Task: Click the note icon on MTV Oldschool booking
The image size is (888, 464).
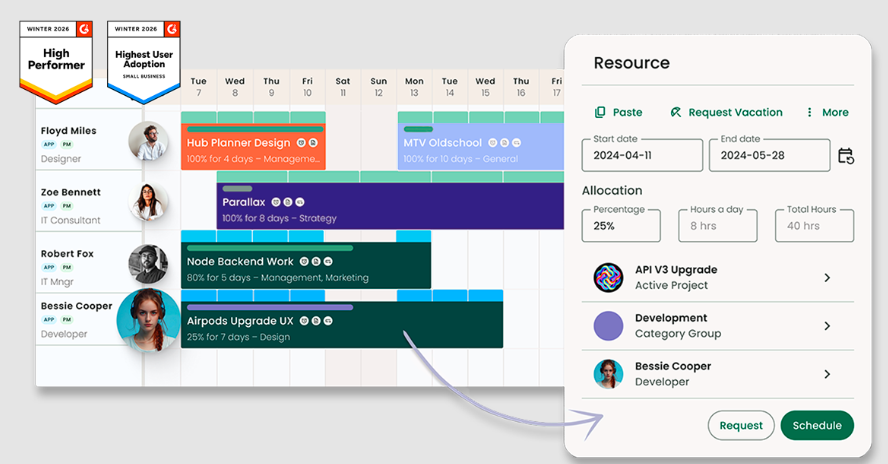Action: [505, 143]
